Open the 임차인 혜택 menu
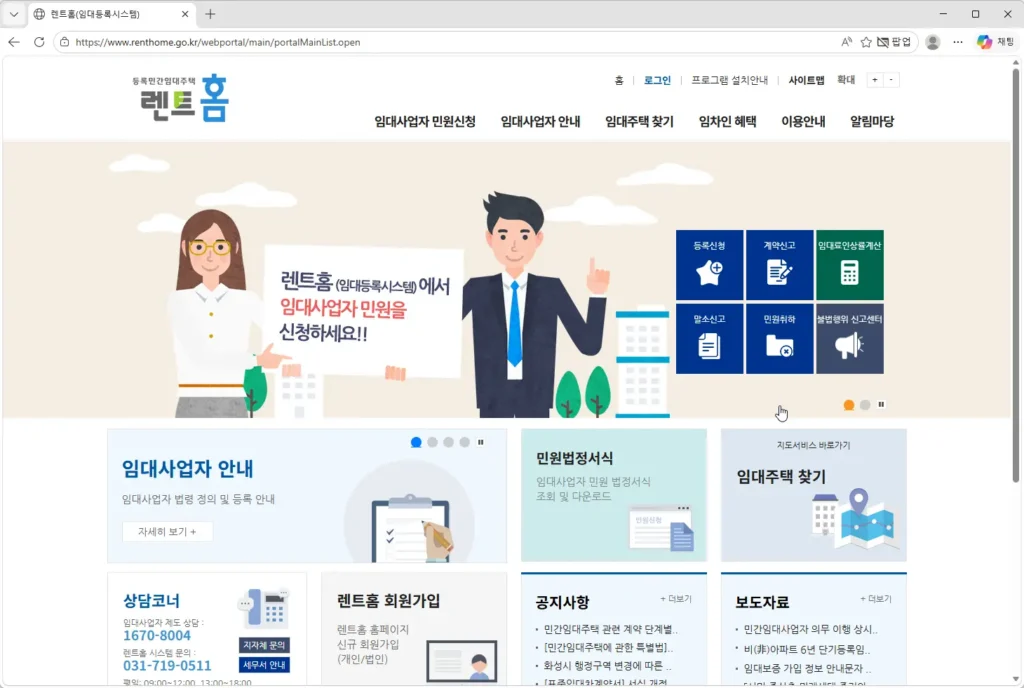1024x688 pixels. [x=728, y=121]
